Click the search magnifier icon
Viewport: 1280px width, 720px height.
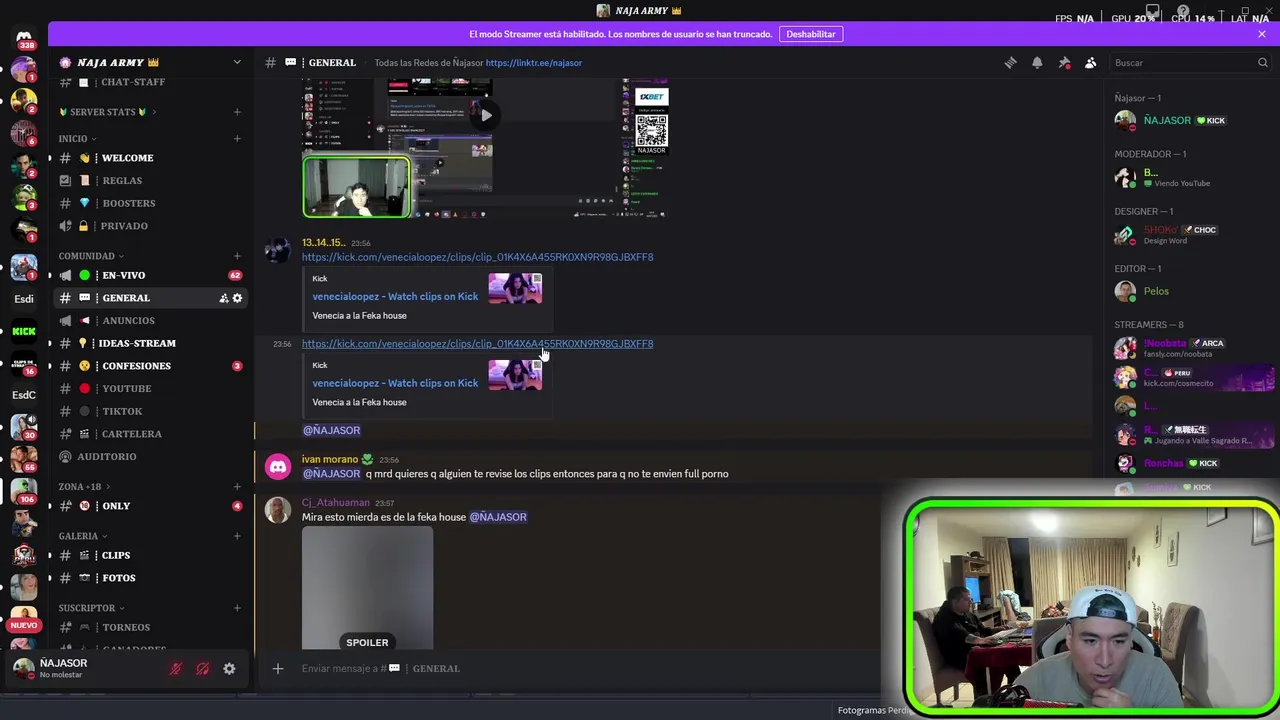[1262, 62]
